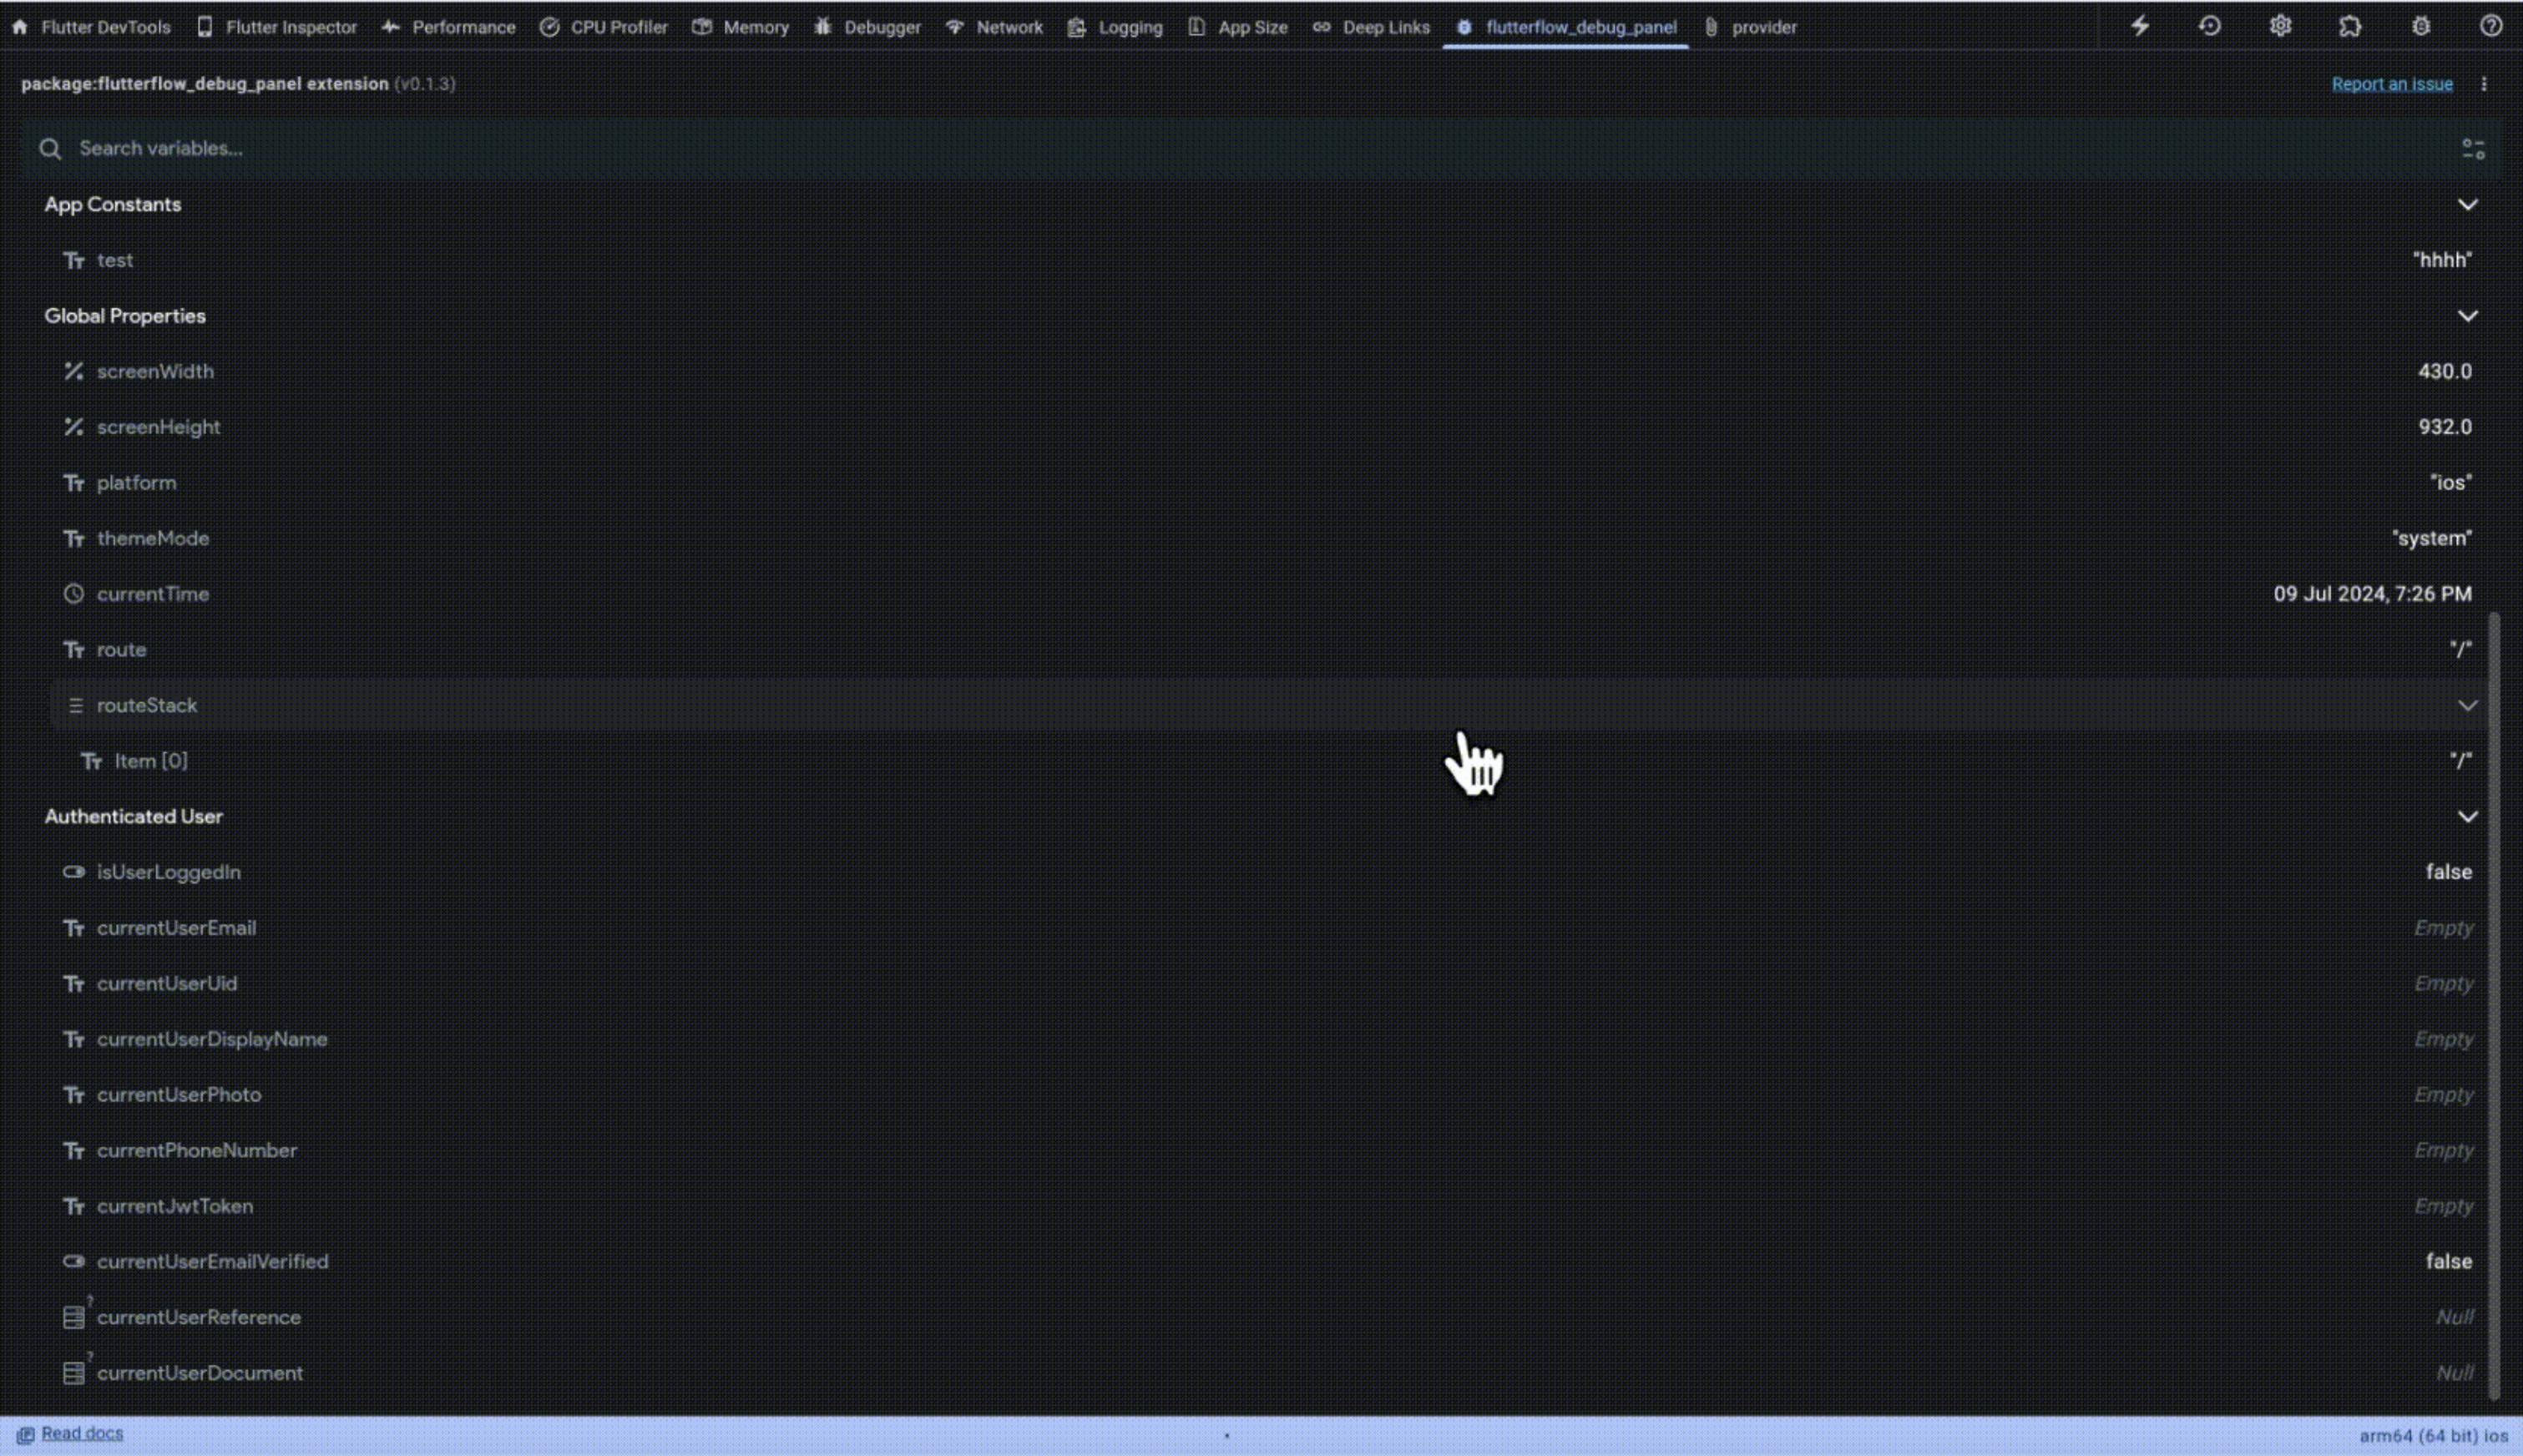2523x1456 pixels.
Task: Collapse the App Constants section
Action: point(2467,204)
